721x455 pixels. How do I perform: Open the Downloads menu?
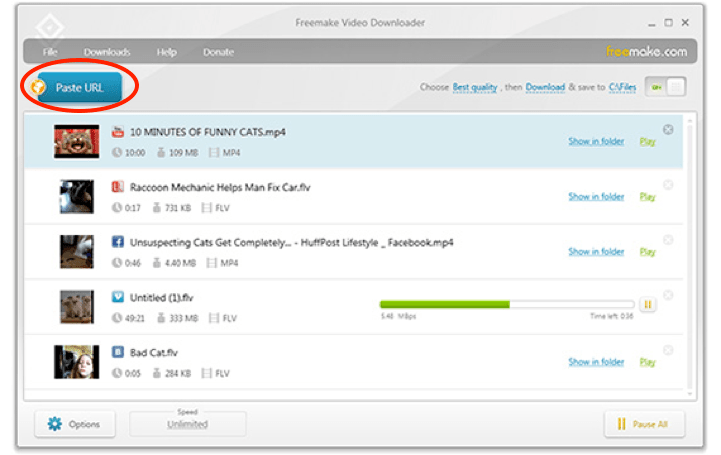(x=107, y=52)
